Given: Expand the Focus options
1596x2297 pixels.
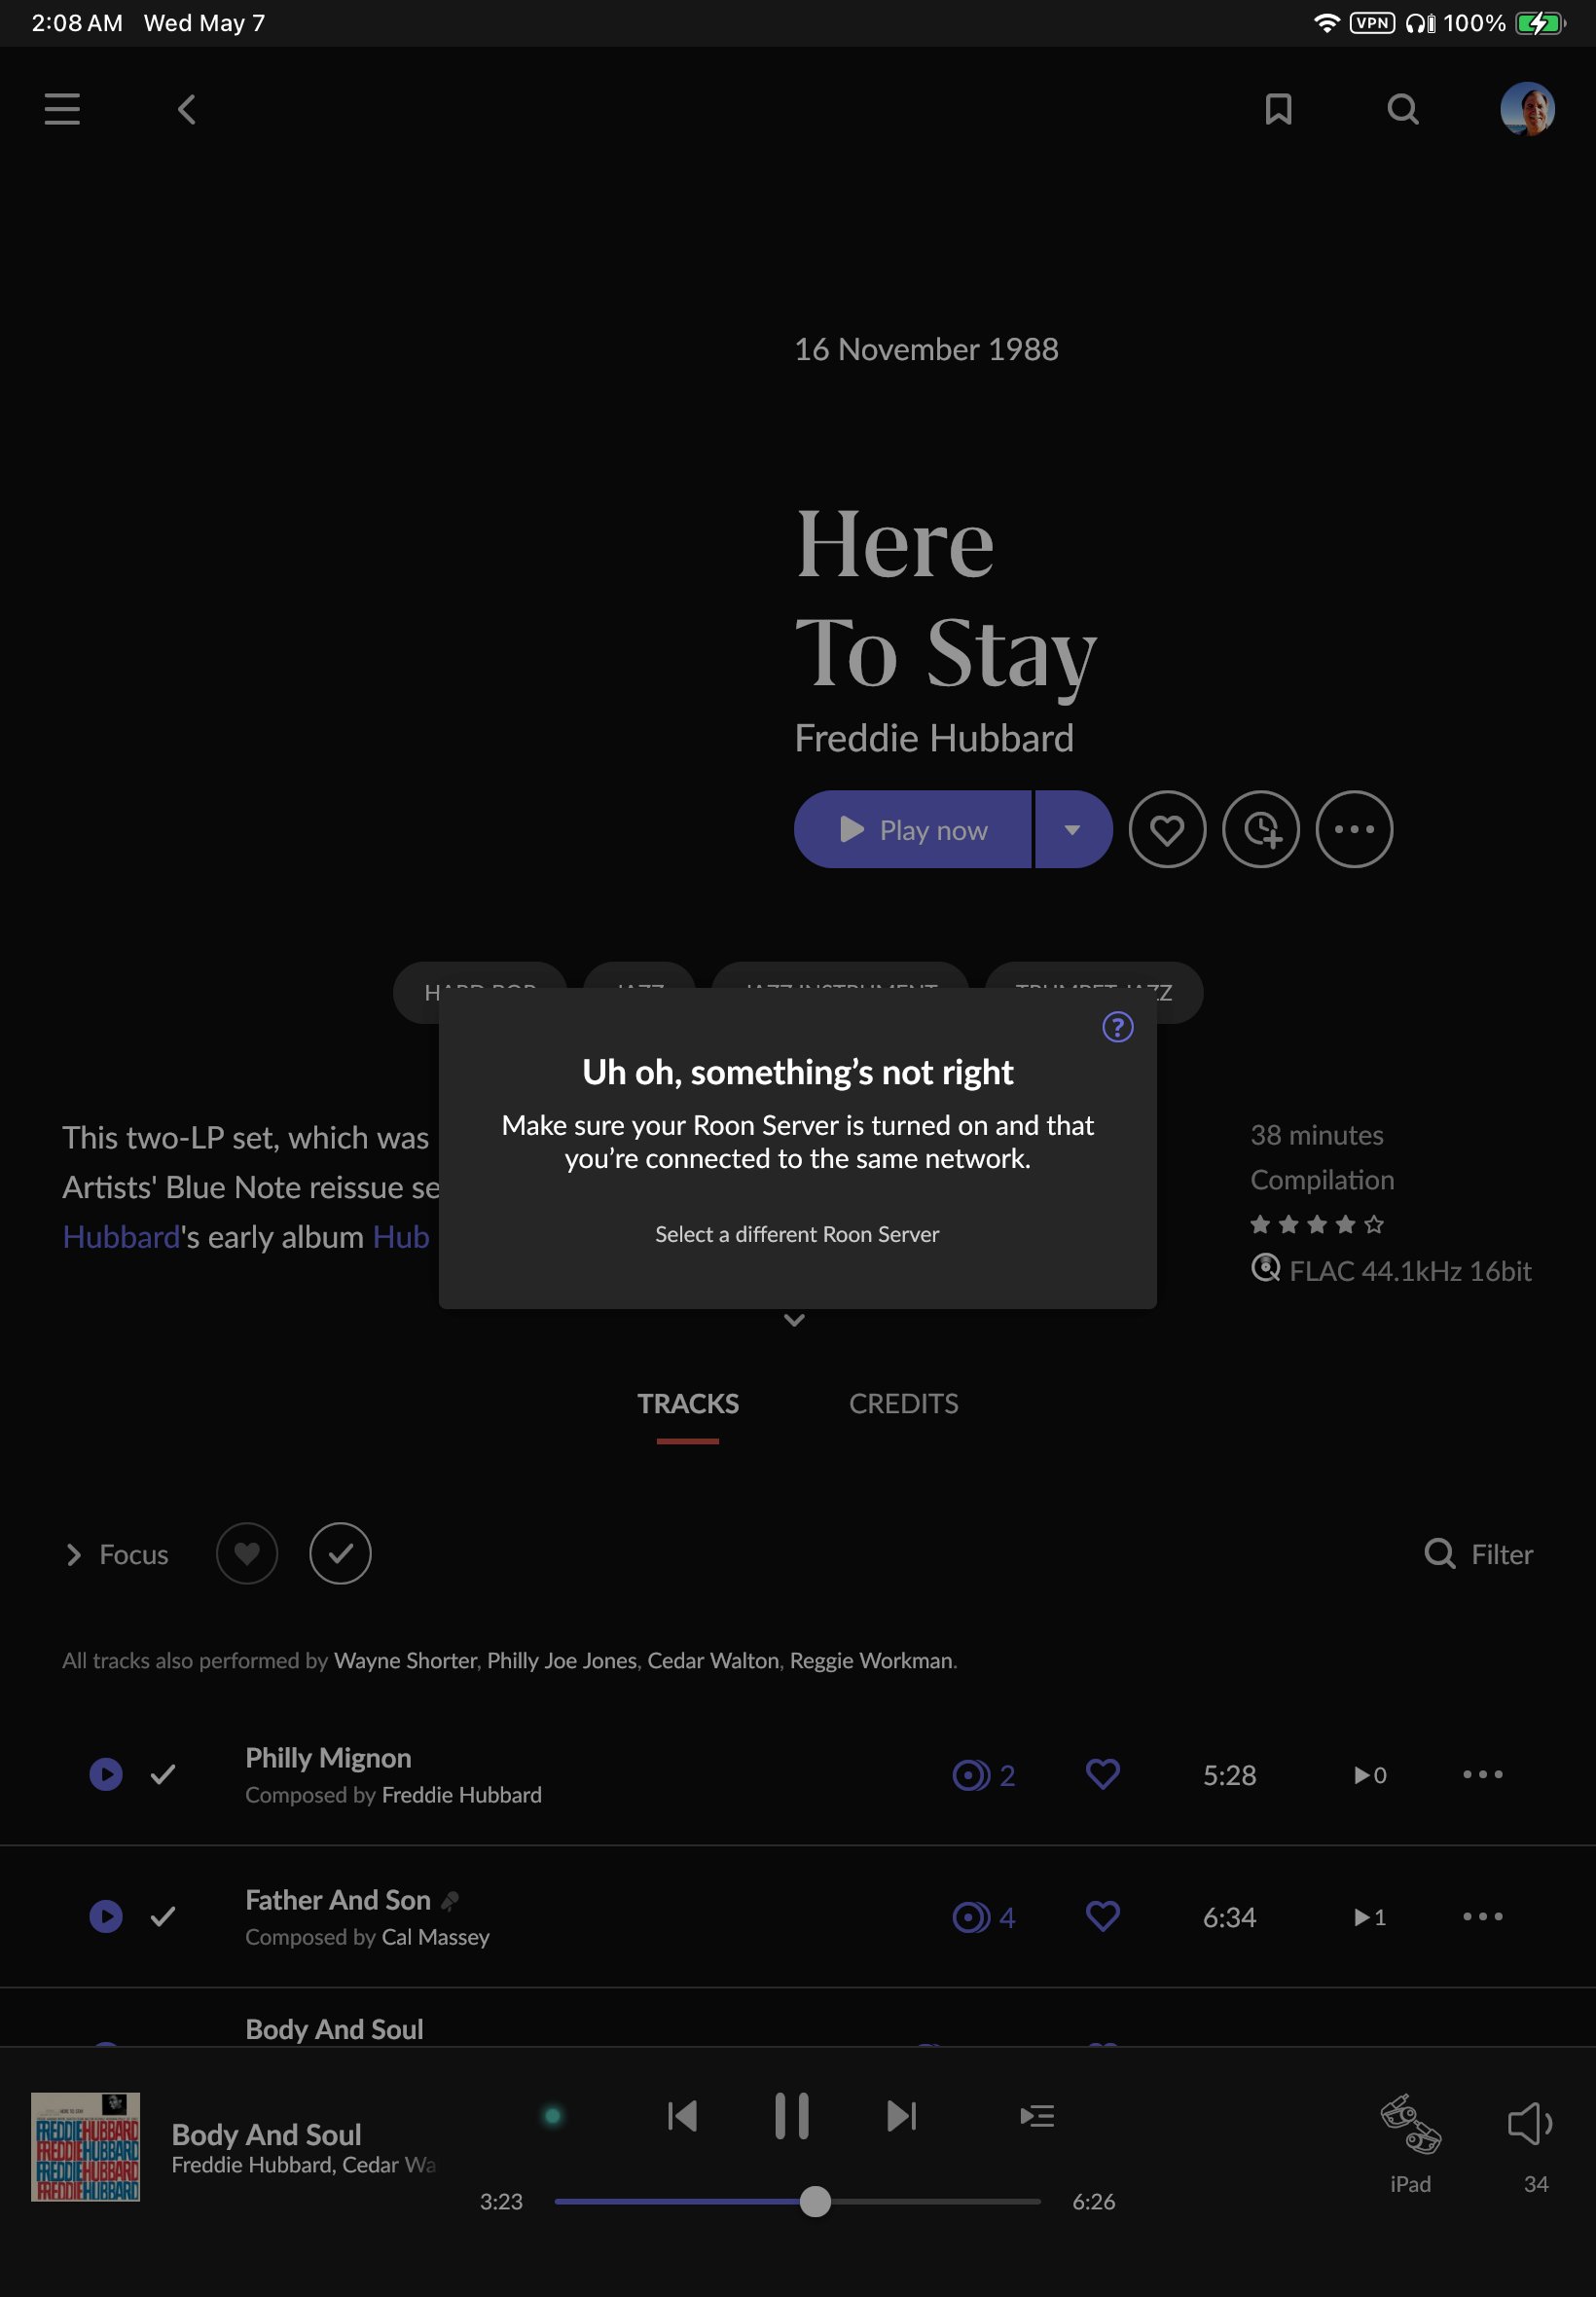Looking at the screenshot, I should [x=117, y=1554].
